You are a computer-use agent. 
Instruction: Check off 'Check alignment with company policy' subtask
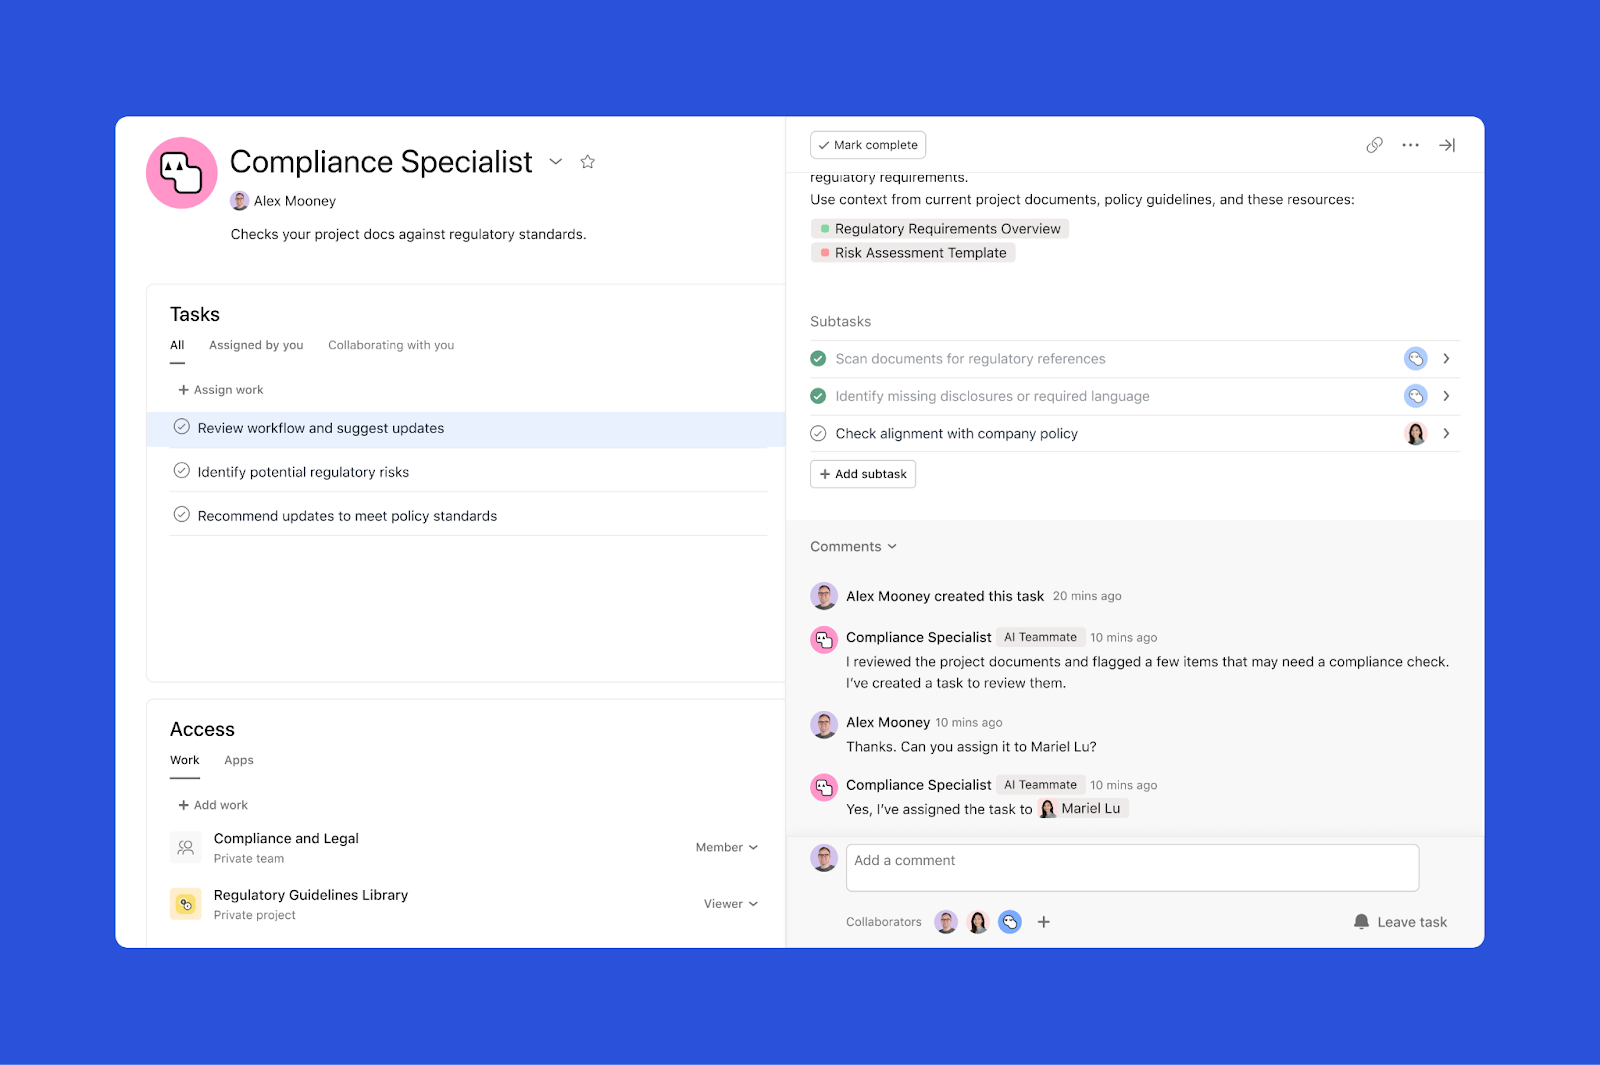(x=818, y=434)
